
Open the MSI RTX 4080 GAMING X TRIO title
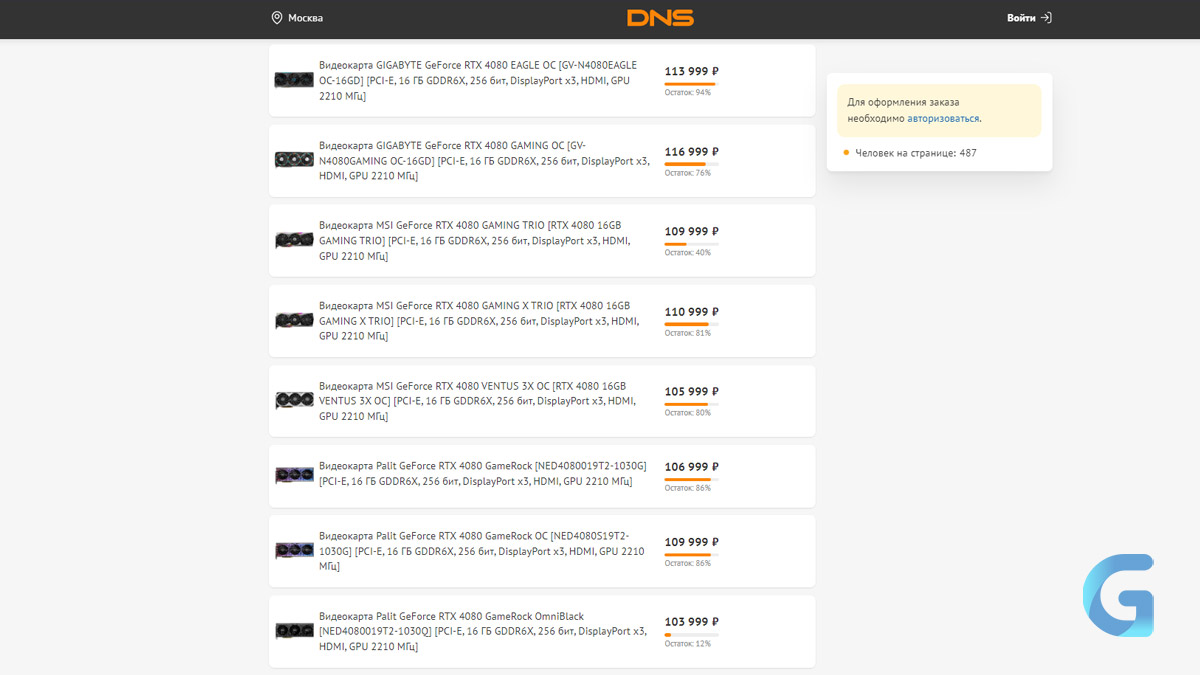click(x=479, y=320)
